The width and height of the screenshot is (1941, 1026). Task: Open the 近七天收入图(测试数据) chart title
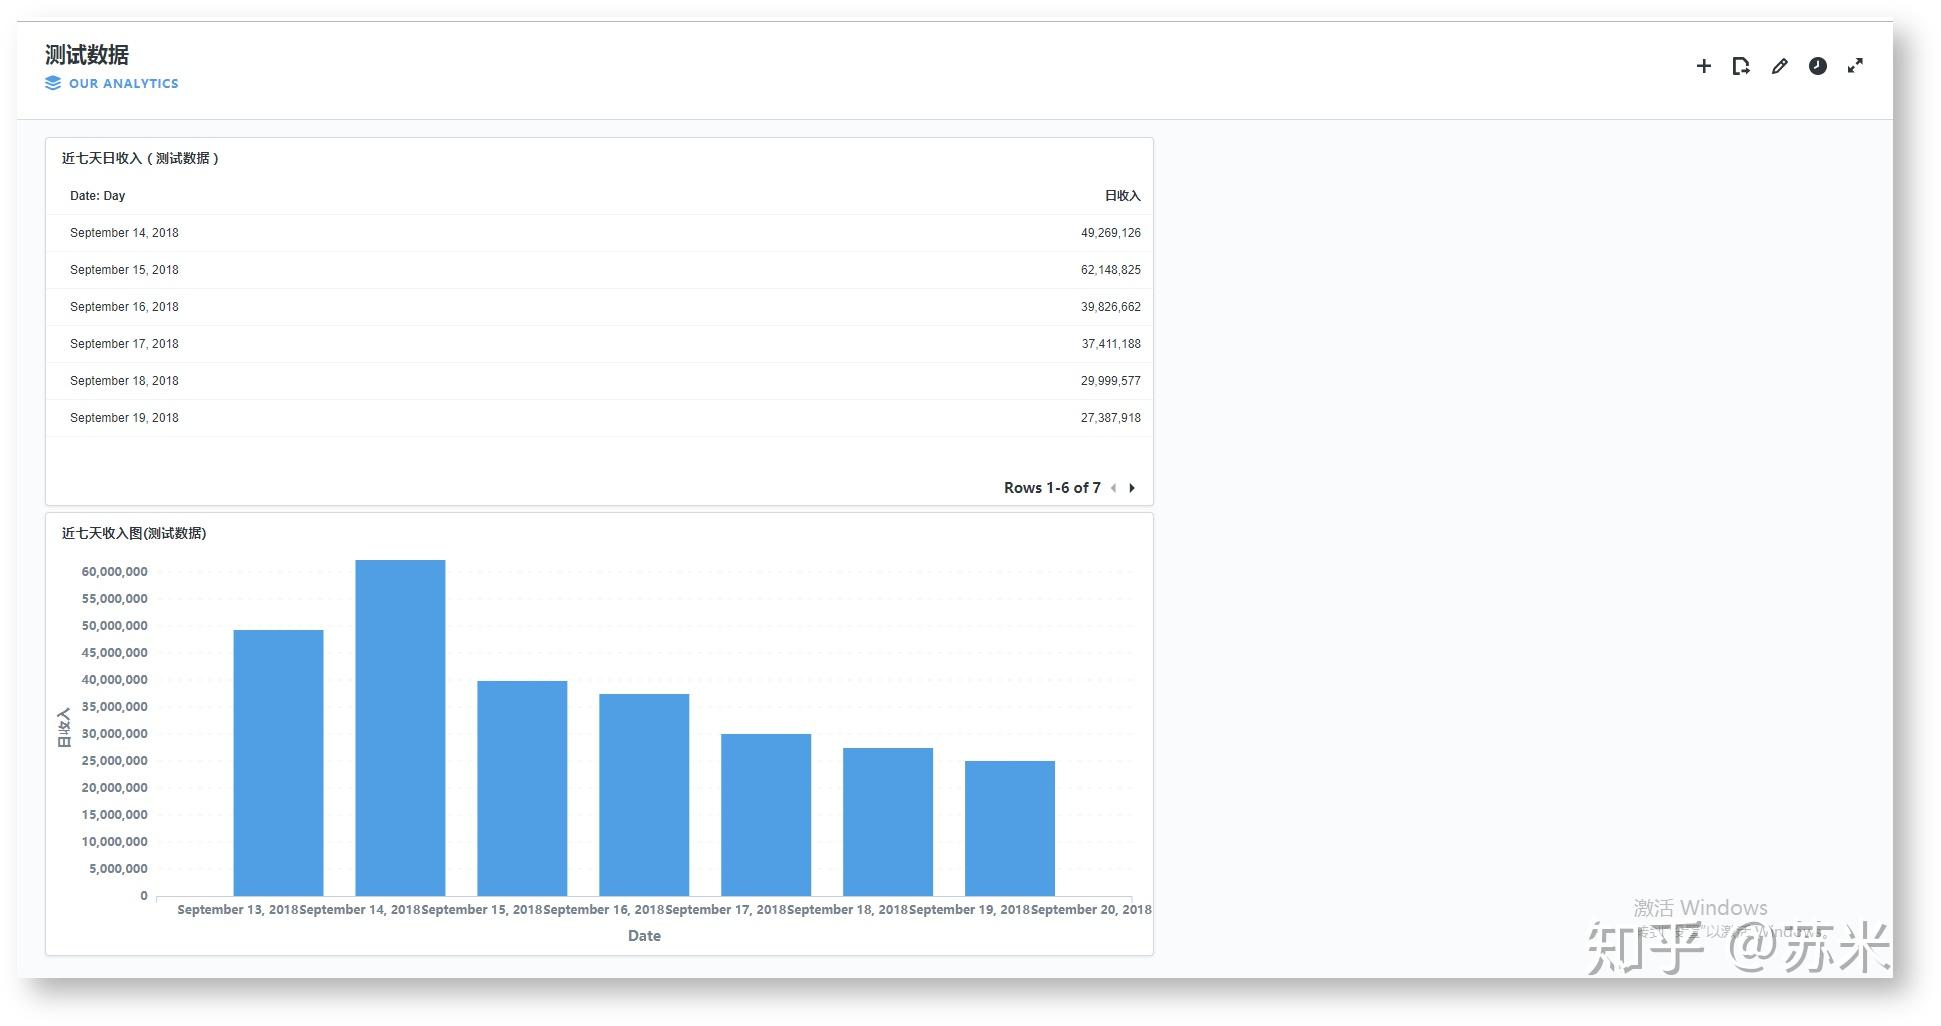coord(134,533)
